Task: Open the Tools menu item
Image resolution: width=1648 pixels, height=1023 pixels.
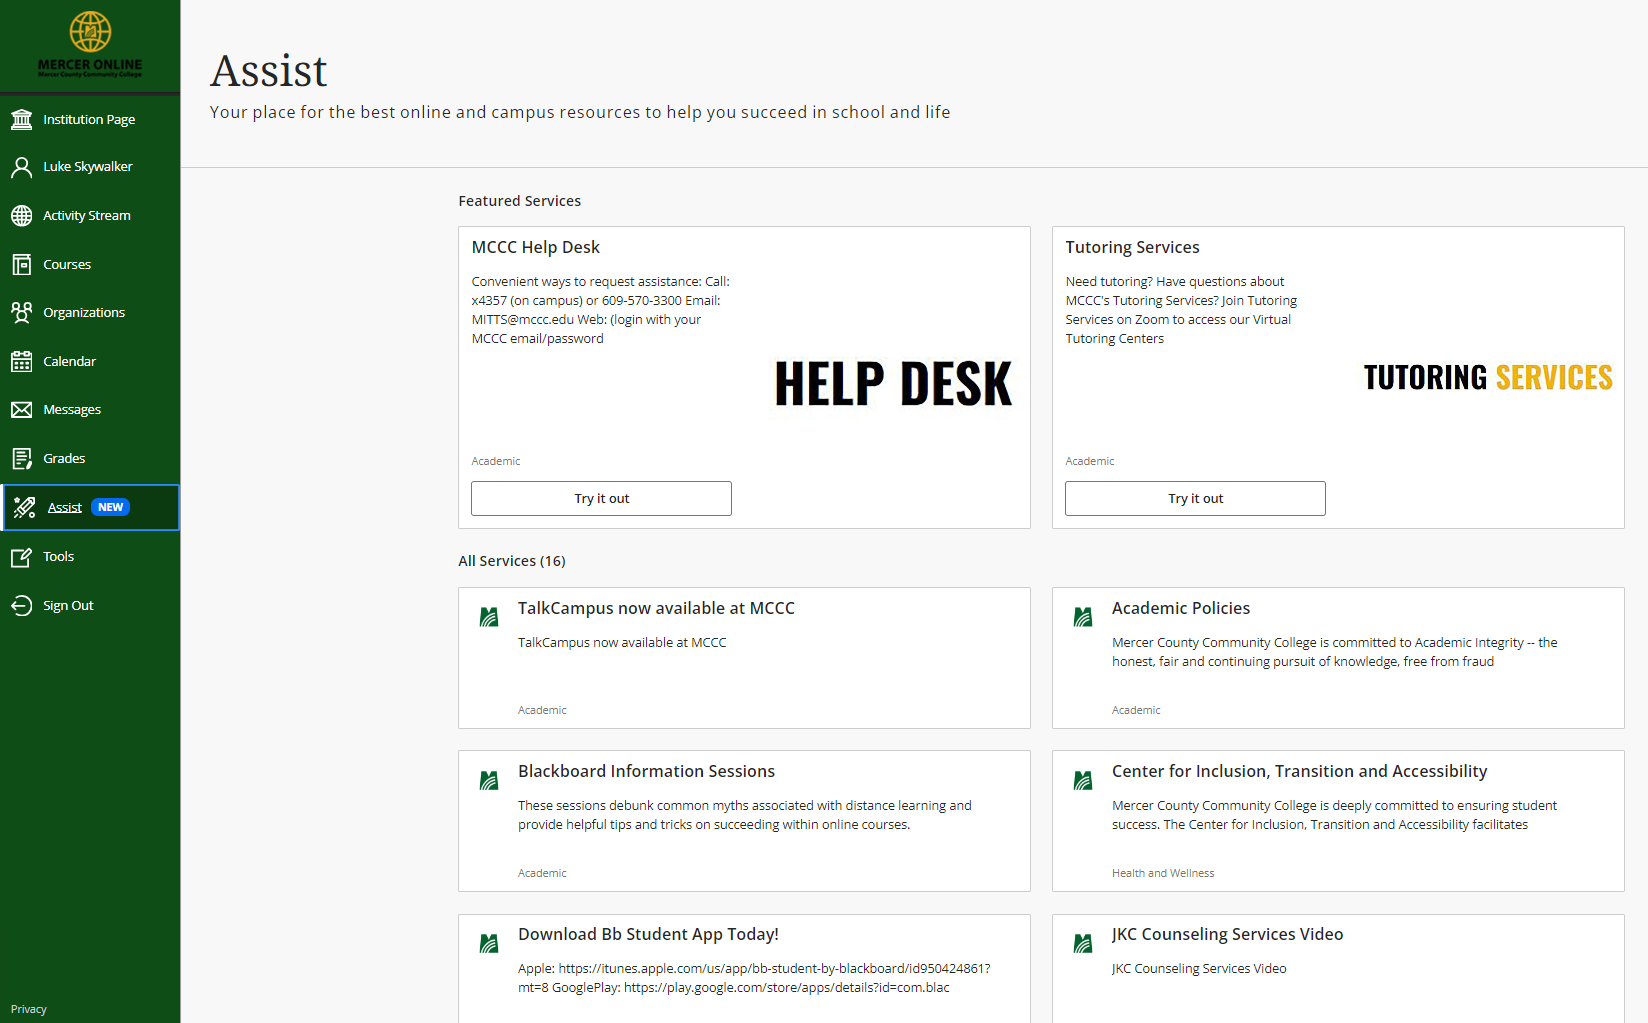Action: pos(58,557)
